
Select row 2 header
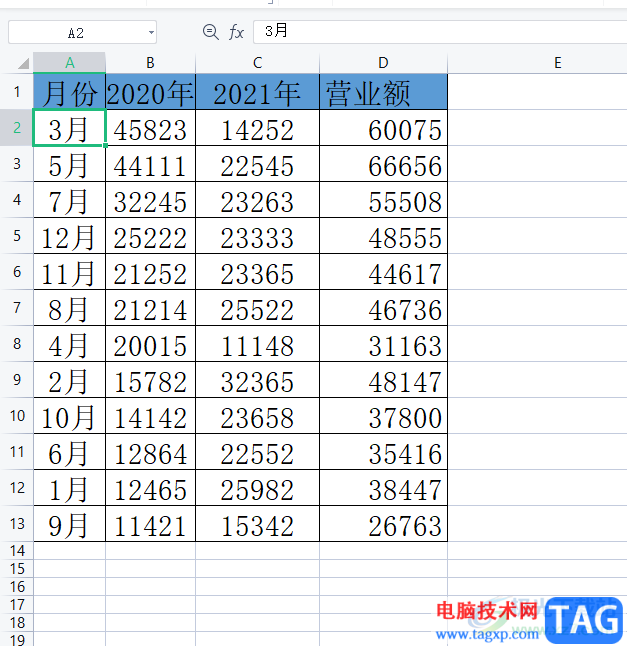coord(16,128)
